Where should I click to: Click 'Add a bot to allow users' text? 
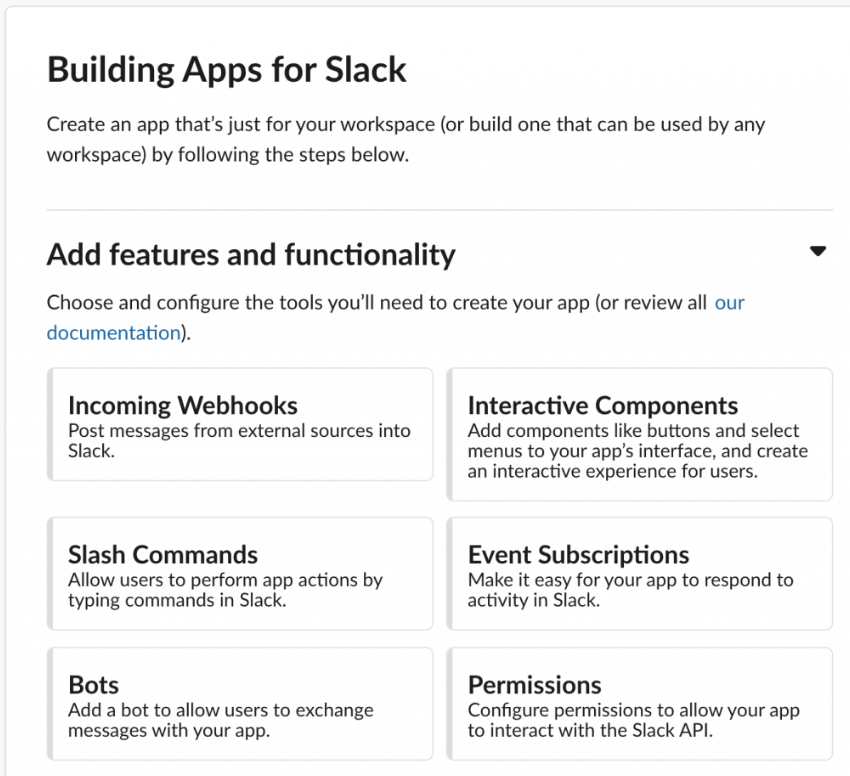point(221,720)
